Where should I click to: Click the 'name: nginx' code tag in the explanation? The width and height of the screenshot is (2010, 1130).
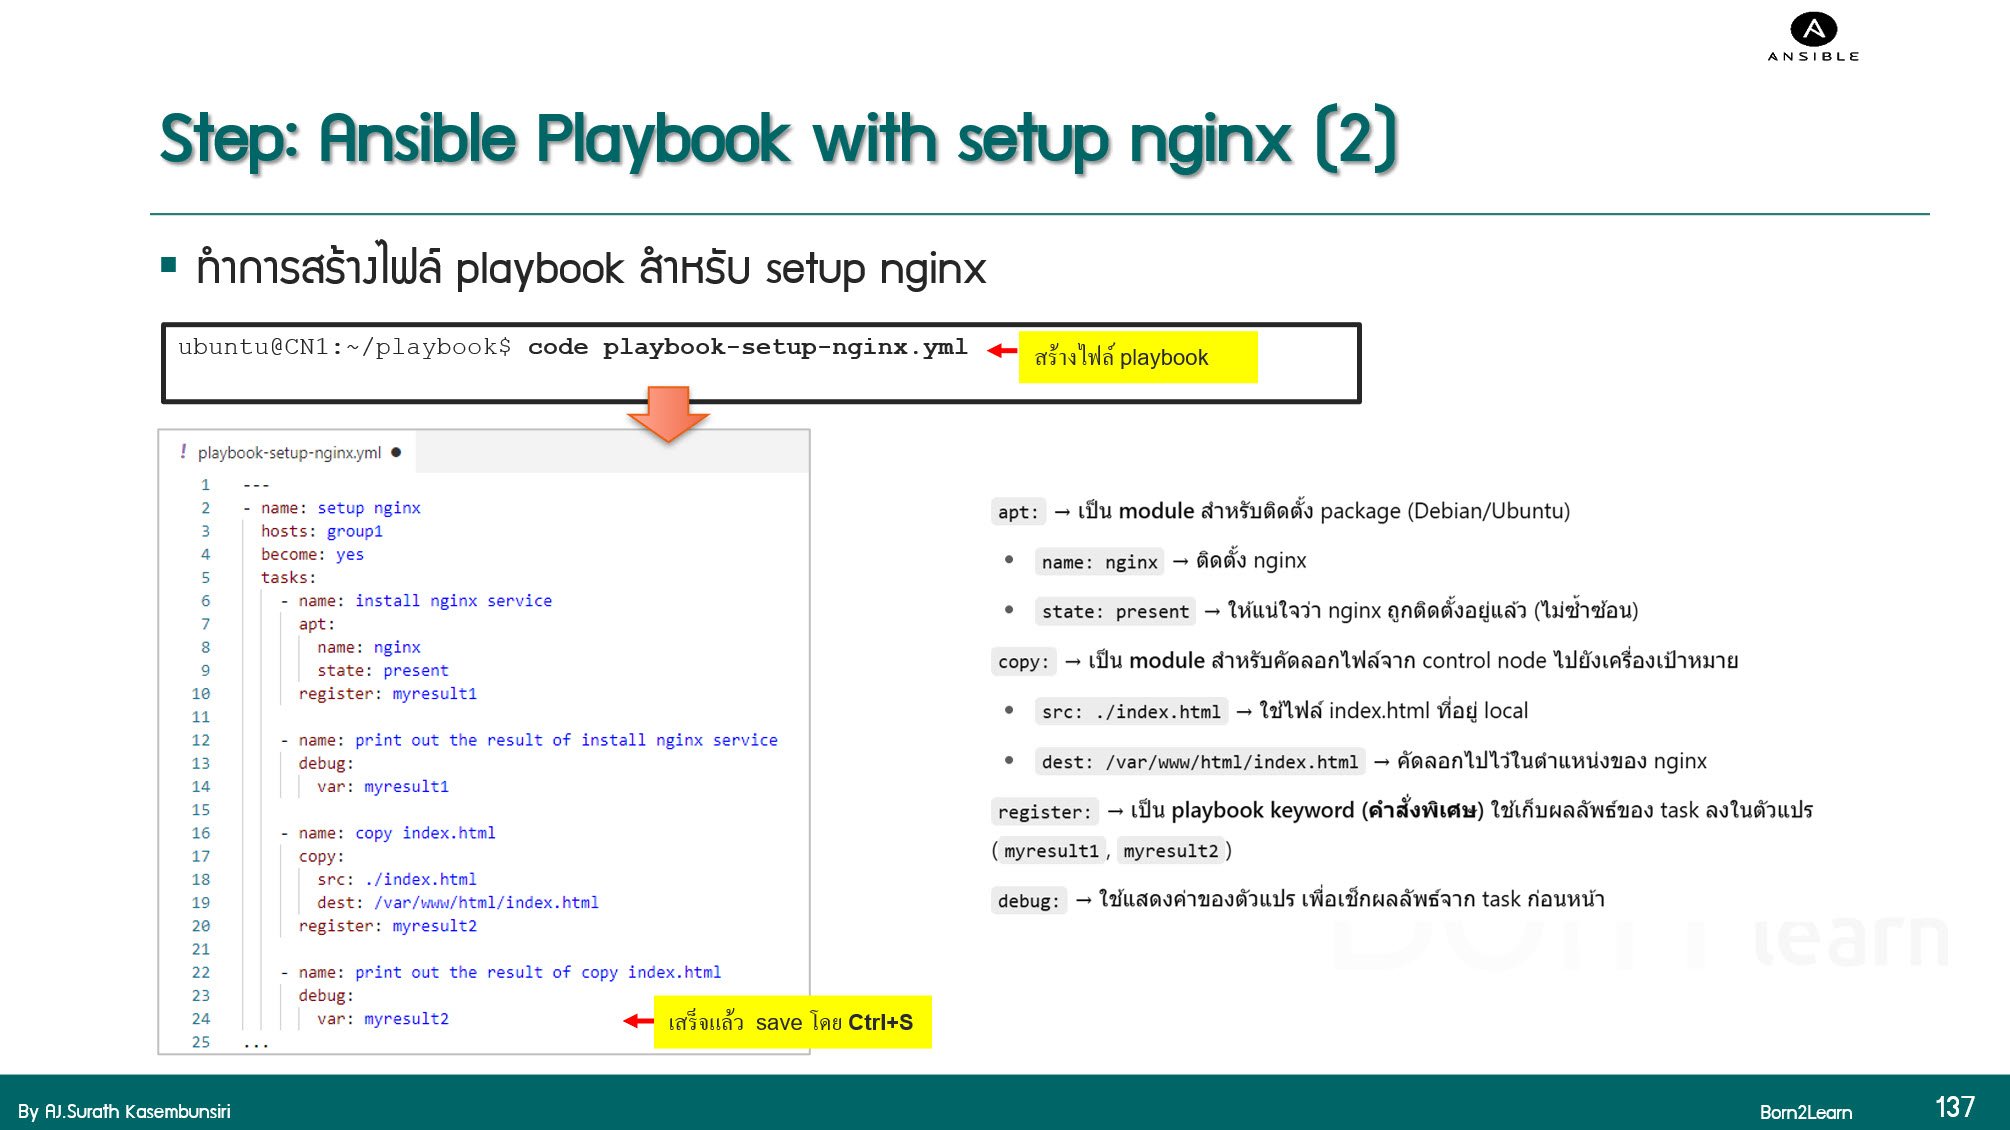[1099, 562]
